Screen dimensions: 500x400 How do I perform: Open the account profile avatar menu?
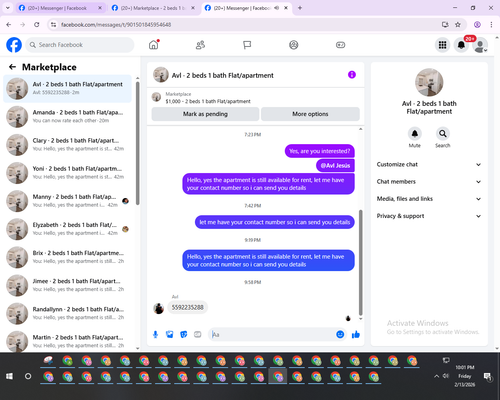(x=480, y=45)
